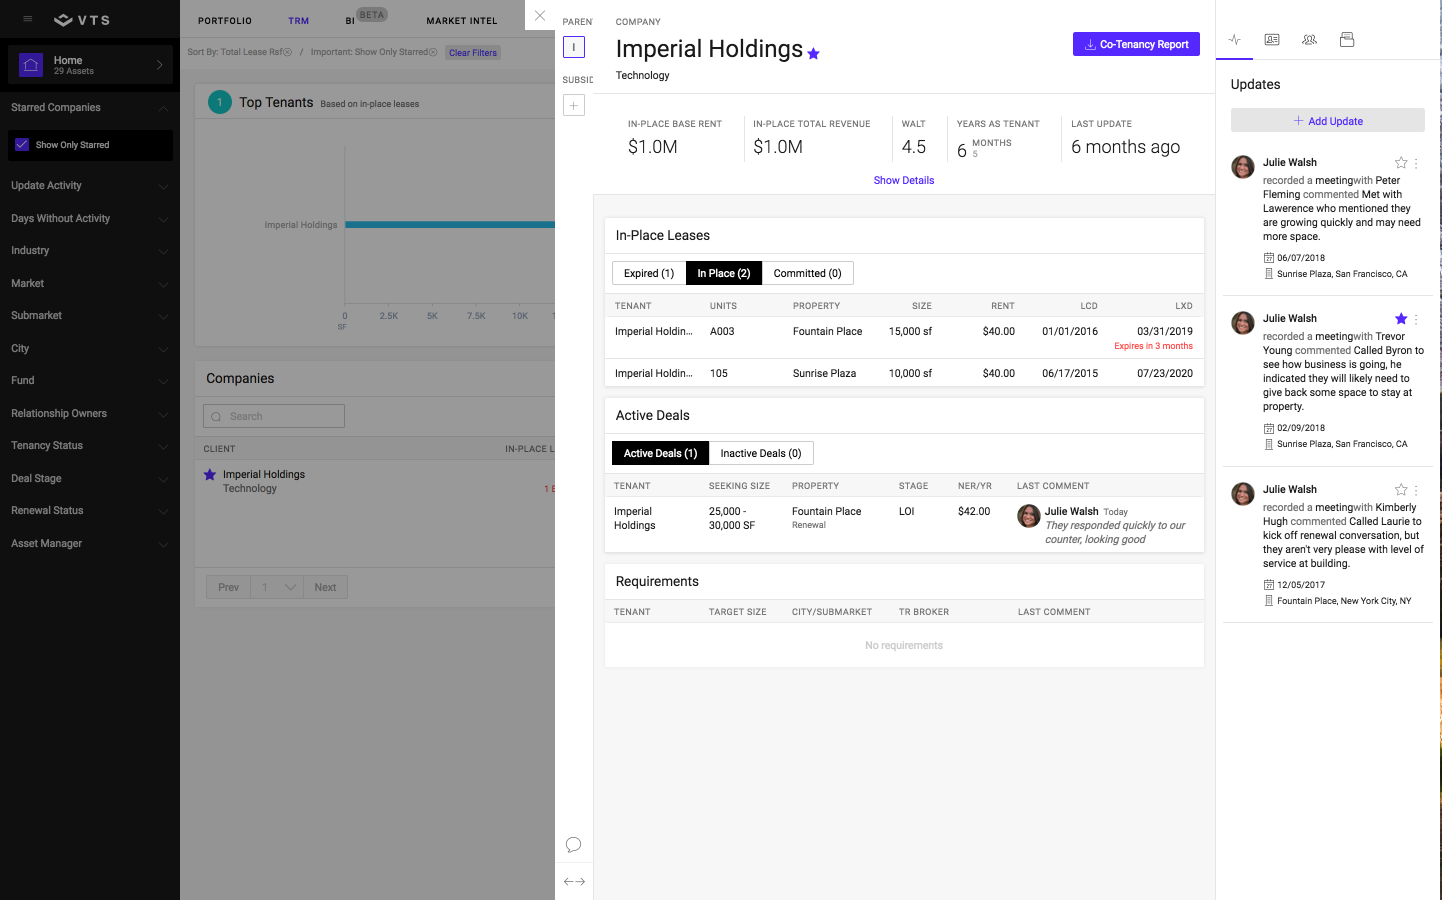The image size is (1442, 900).
Task: Star the Peter Fleming meeting update
Action: [x=1401, y=163]
